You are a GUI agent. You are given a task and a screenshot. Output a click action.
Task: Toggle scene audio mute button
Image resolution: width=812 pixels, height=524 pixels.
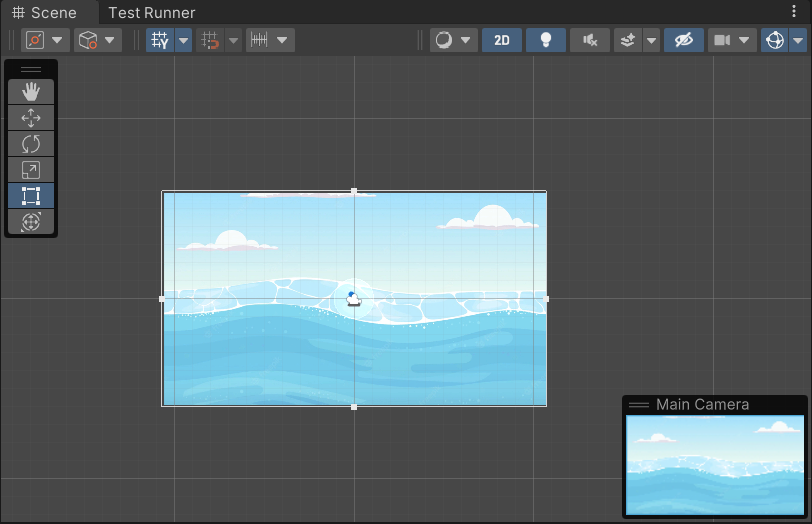(590, 40)
